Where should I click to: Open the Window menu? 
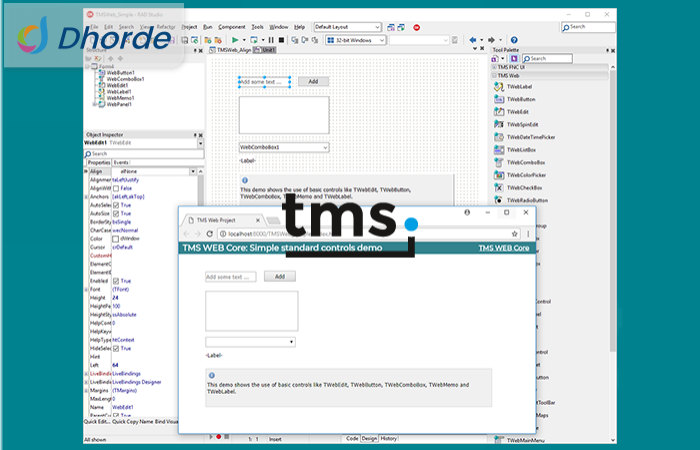point(279,27)
